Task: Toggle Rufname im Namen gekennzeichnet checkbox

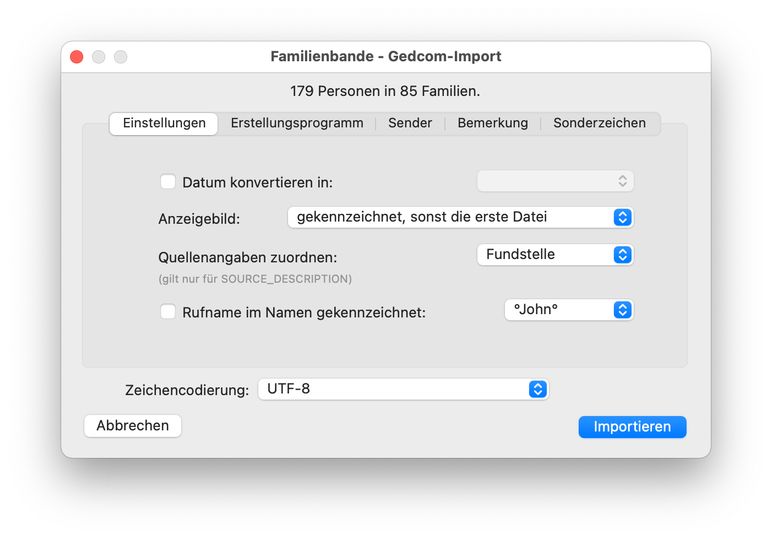Action: click(168, 312)
